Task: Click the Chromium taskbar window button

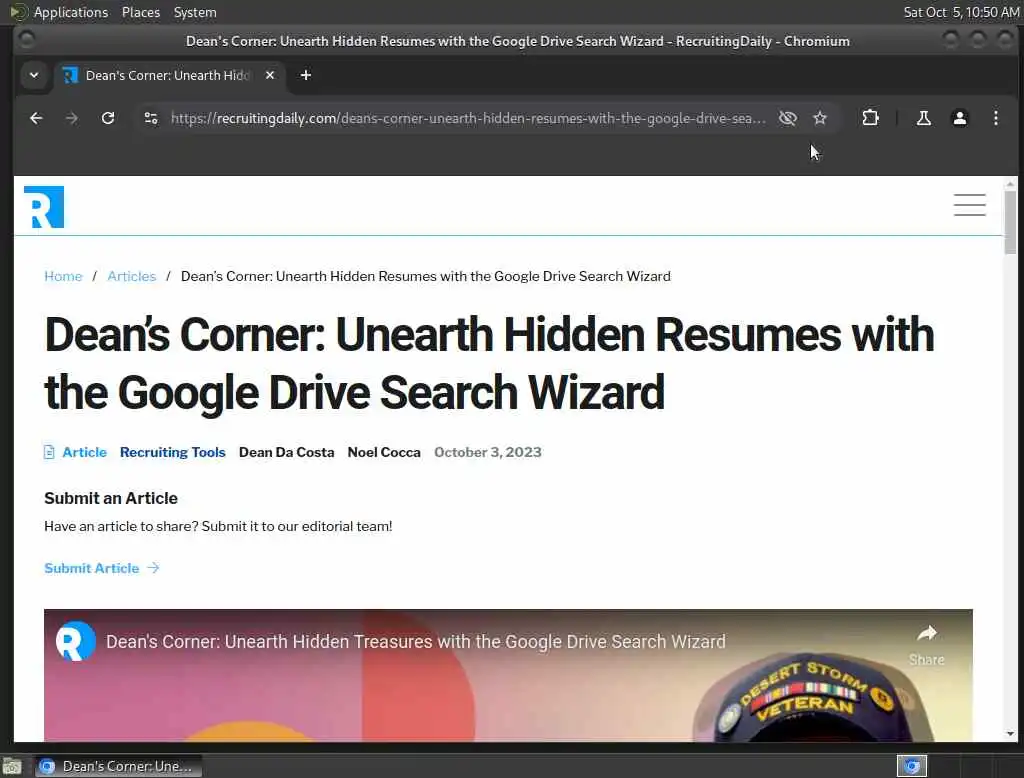Action: (118, 766)
